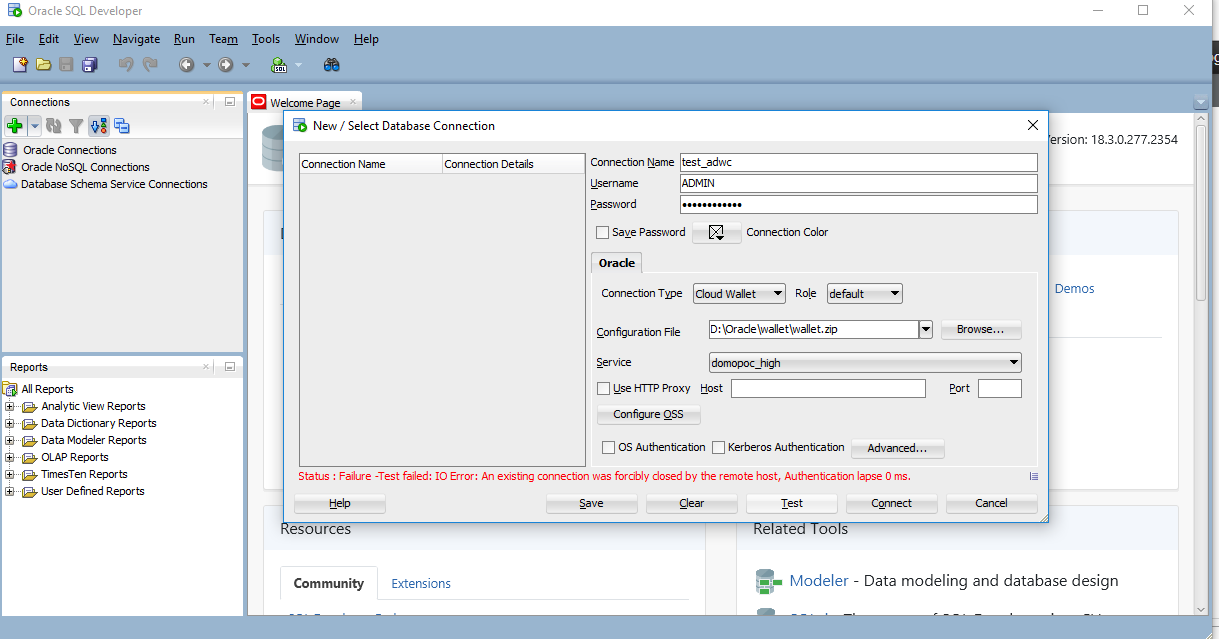
Task: Click the Advanced... button
Action: 898,448
